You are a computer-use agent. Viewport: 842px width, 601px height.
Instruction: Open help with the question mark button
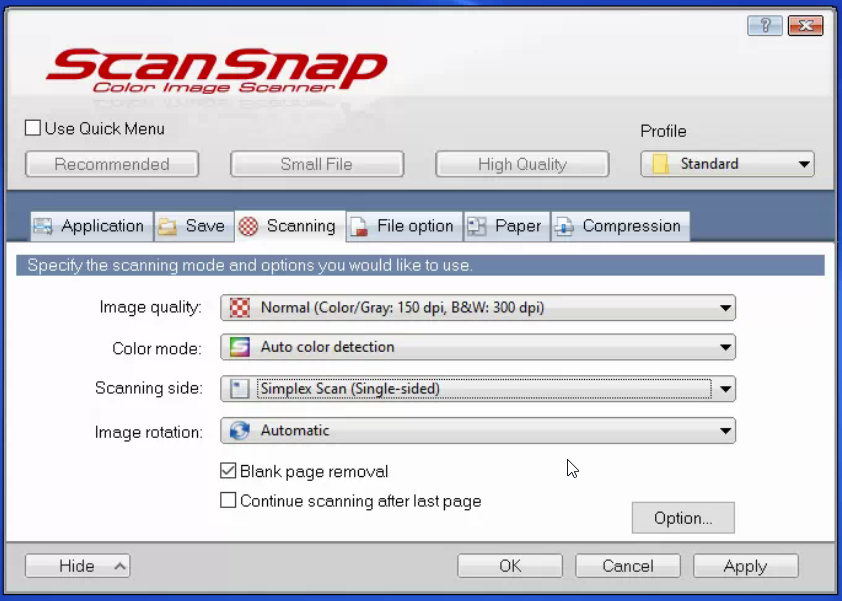coord(765,25)
